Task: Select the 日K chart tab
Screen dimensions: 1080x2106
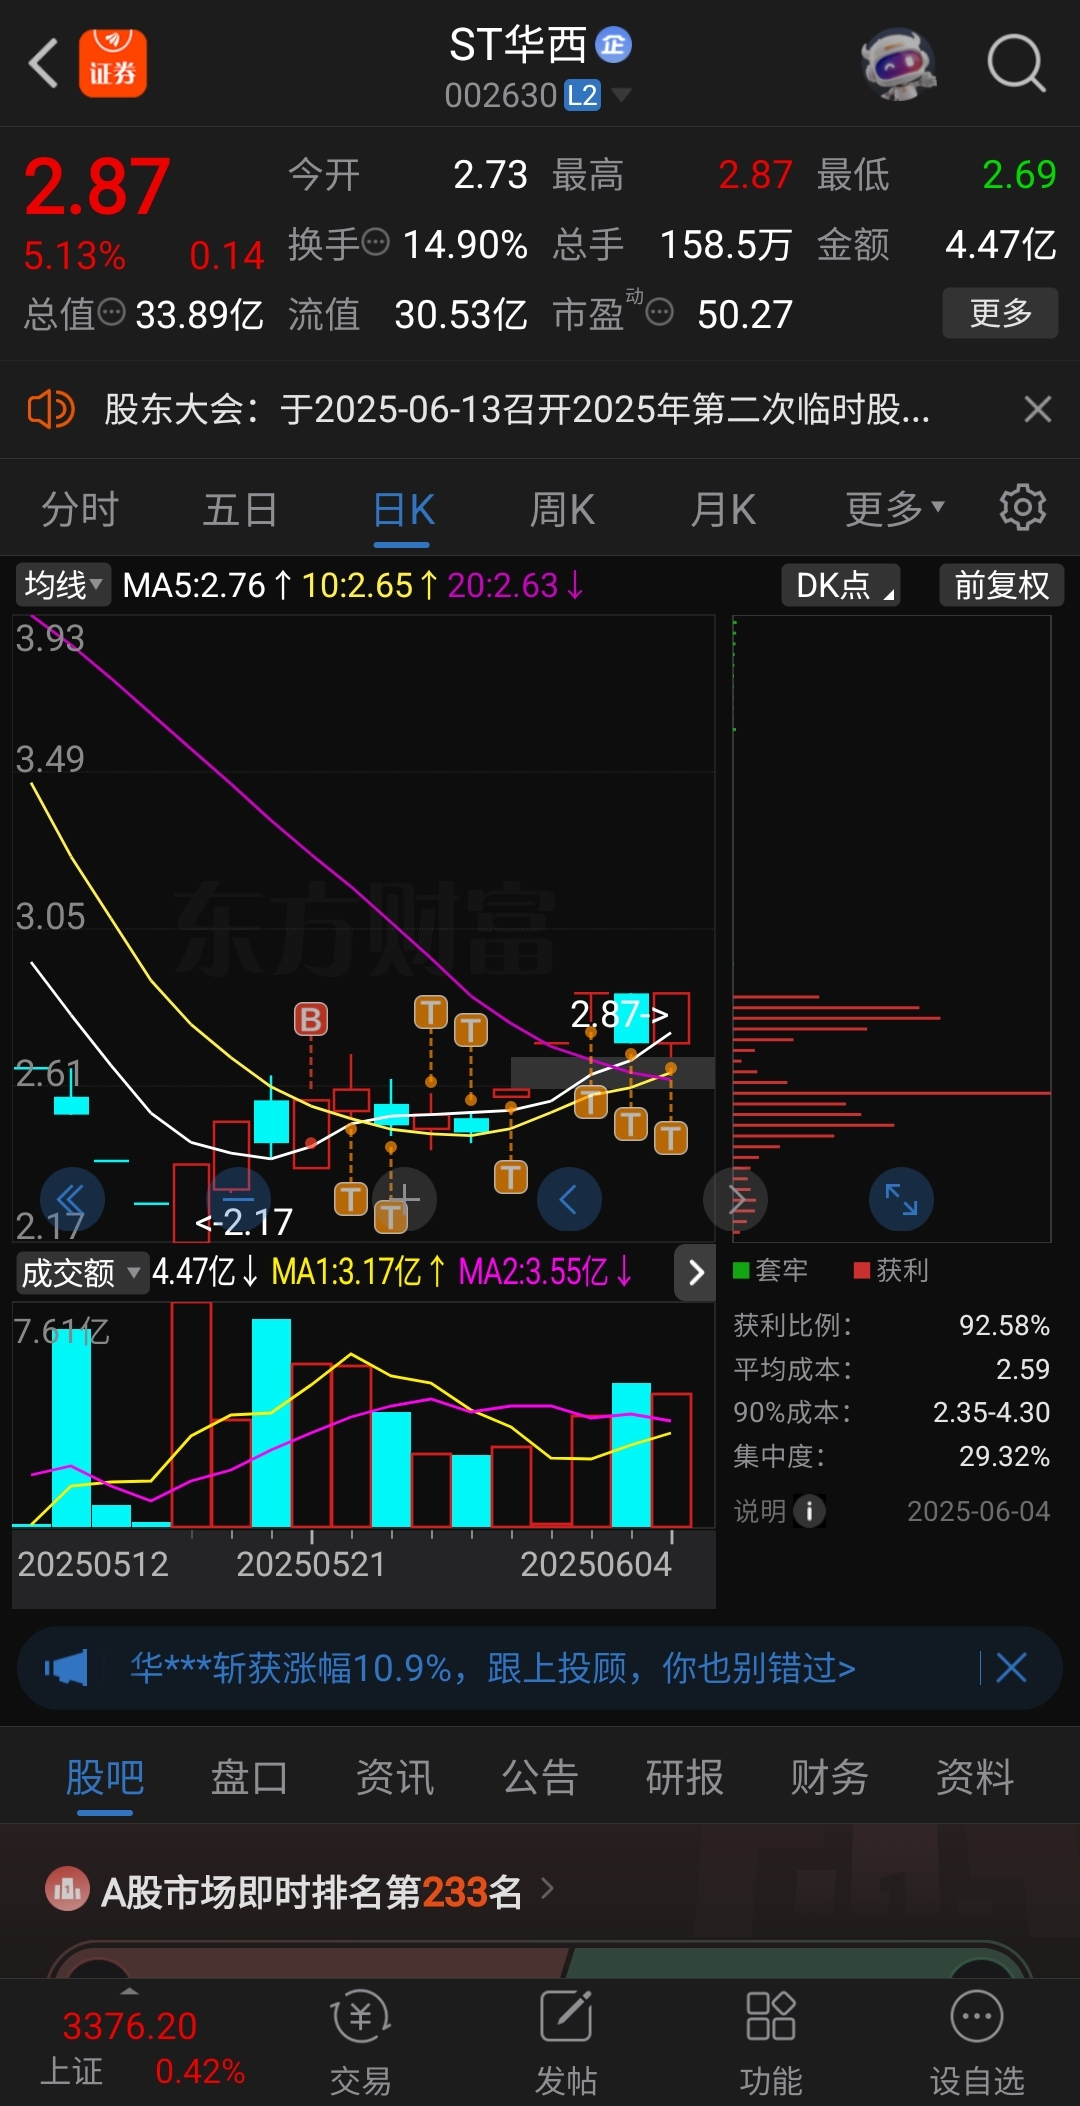Action: (x=403, y=510)
